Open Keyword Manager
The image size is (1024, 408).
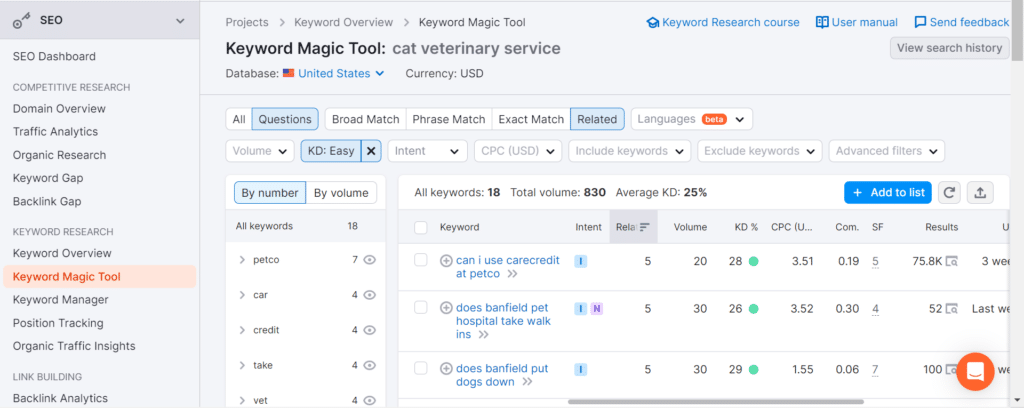(61, 300)
